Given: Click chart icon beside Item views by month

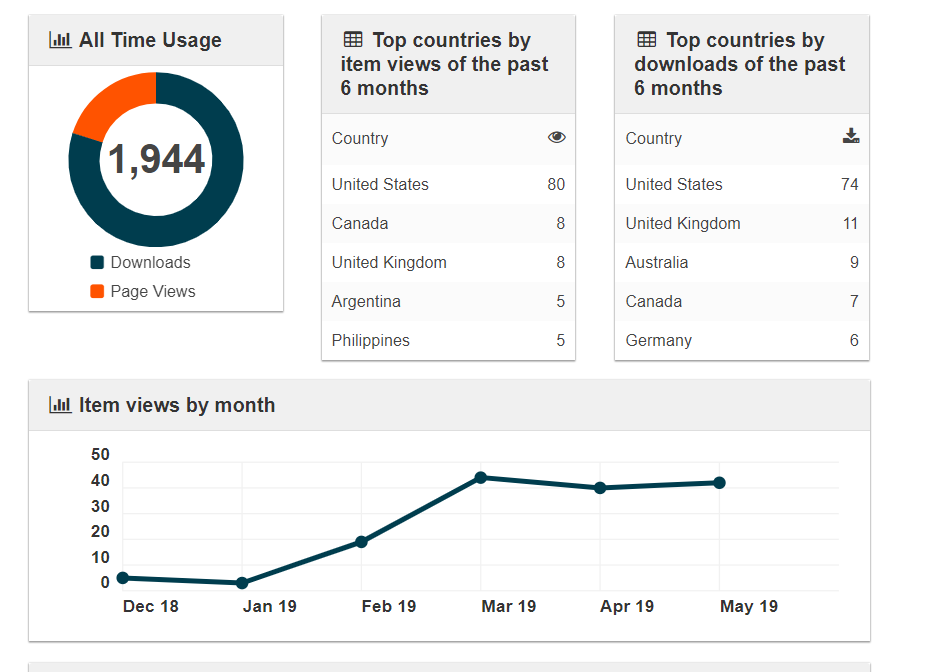Looking at the screenshot, I should click(60, 405).
